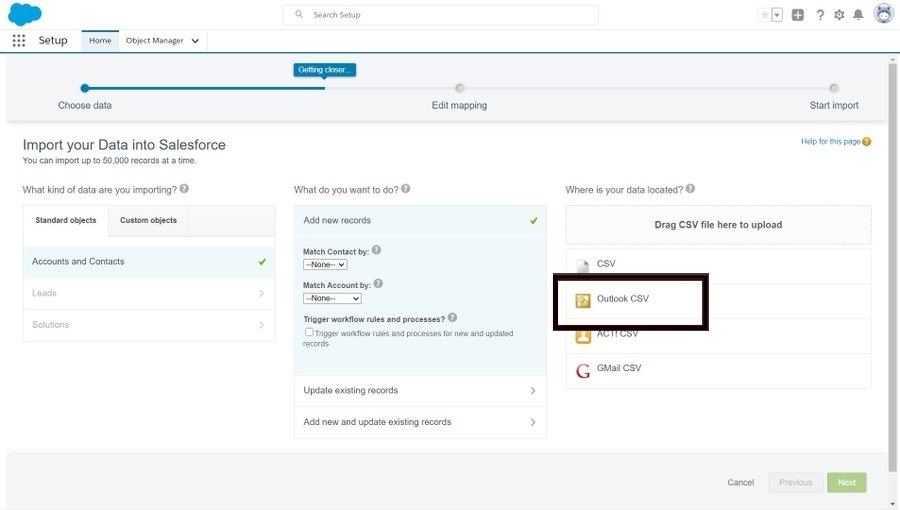Click the 'Getting closer...' progress tooltip
The image size is (900, 510).
click(324, 69)
